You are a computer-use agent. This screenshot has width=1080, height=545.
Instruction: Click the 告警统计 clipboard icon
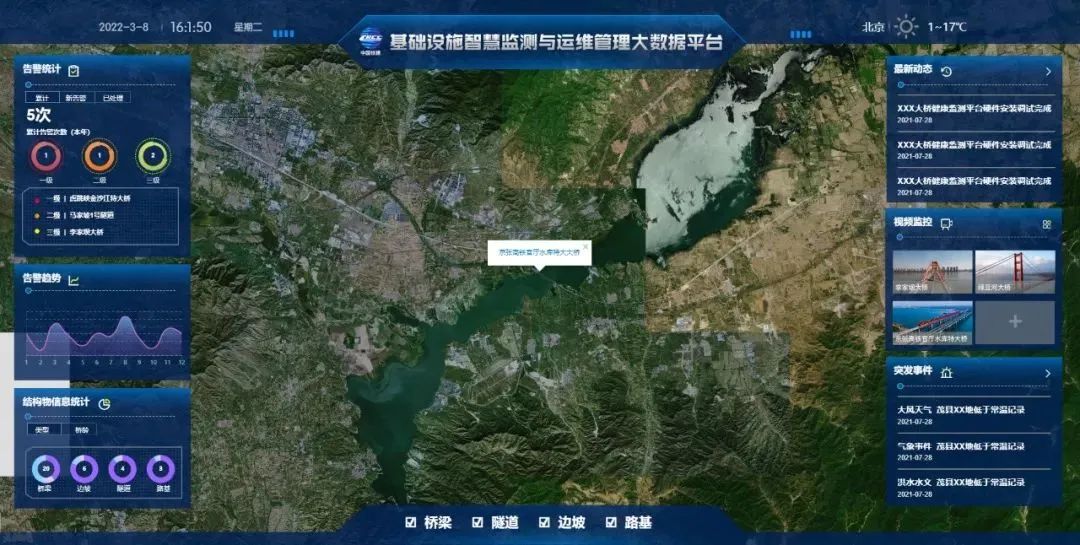click(x=74, y=70)
